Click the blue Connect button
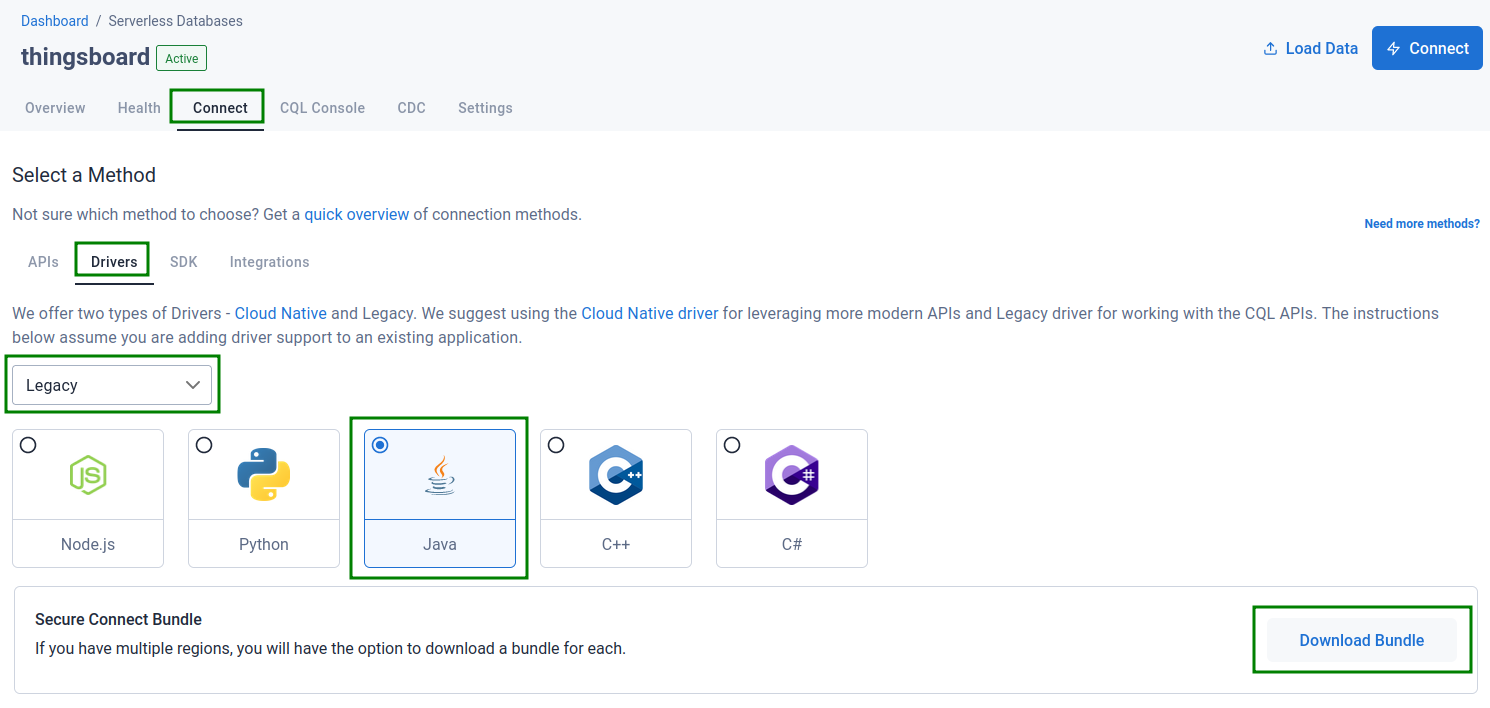The height and width of the screenshot is (708, 1490). [x=1427, y=48]
